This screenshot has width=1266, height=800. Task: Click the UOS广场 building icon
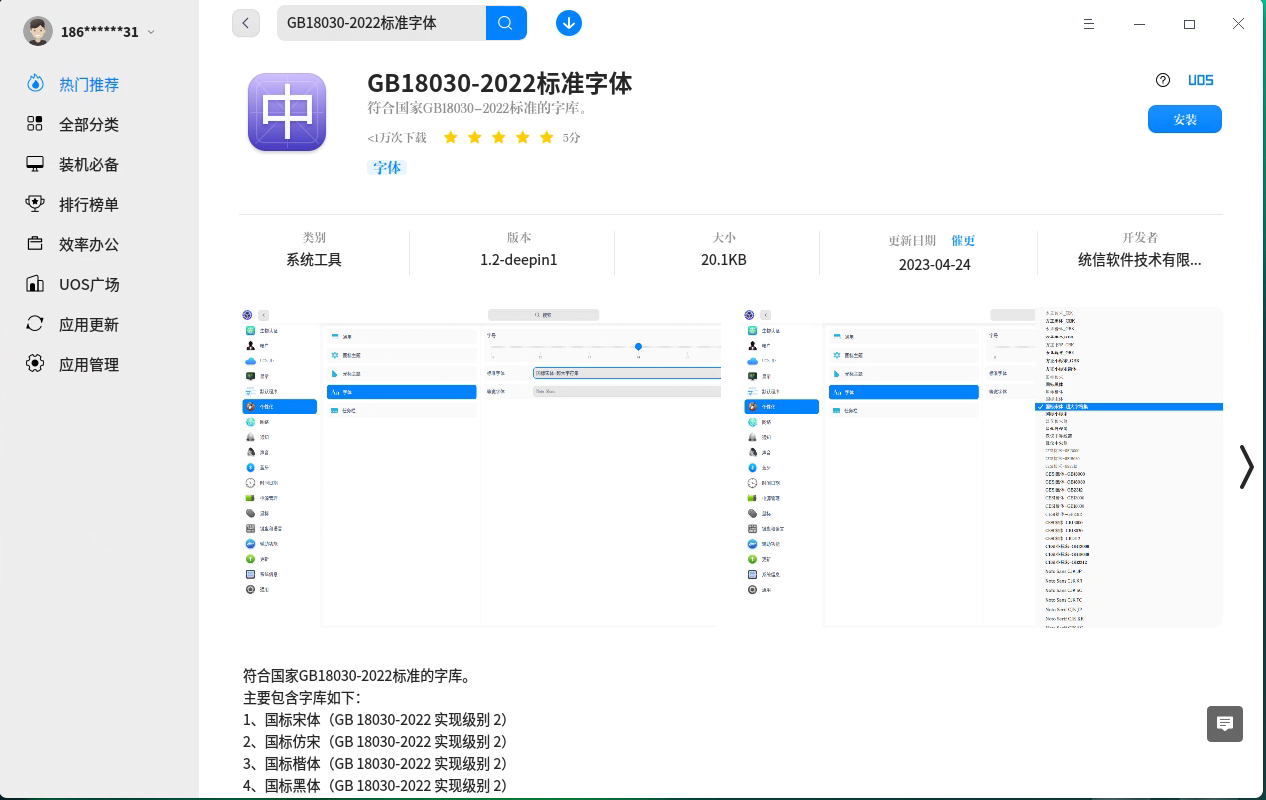[x=35, y=284]
